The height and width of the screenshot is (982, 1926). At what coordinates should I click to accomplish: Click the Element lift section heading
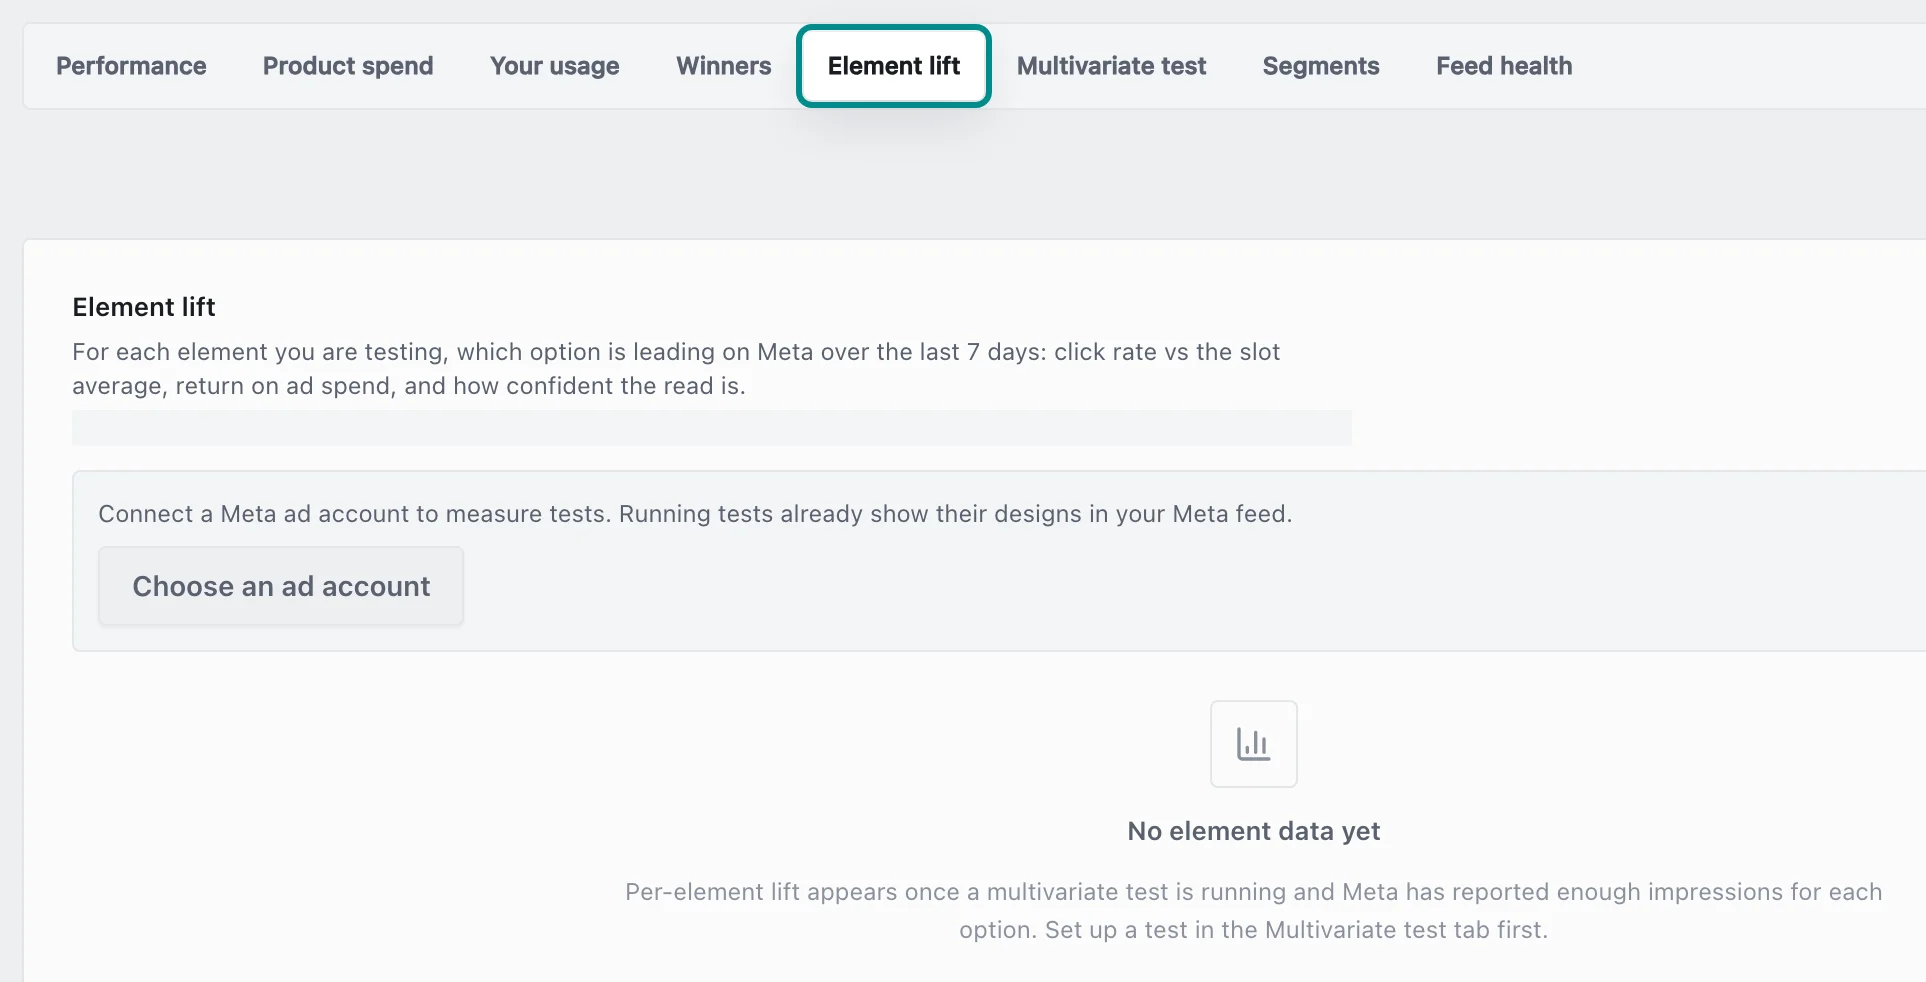click(144, 307)
